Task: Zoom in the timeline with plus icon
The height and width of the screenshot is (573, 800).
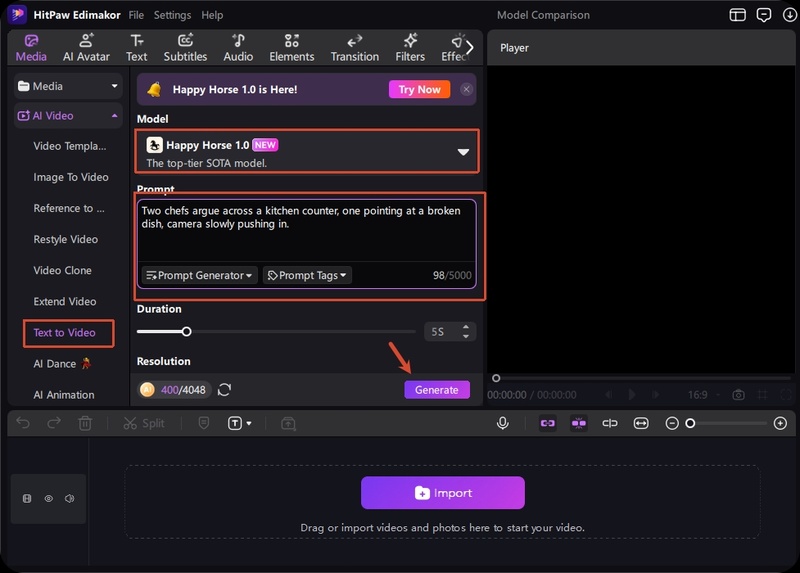Action: [x=780, y=423]
